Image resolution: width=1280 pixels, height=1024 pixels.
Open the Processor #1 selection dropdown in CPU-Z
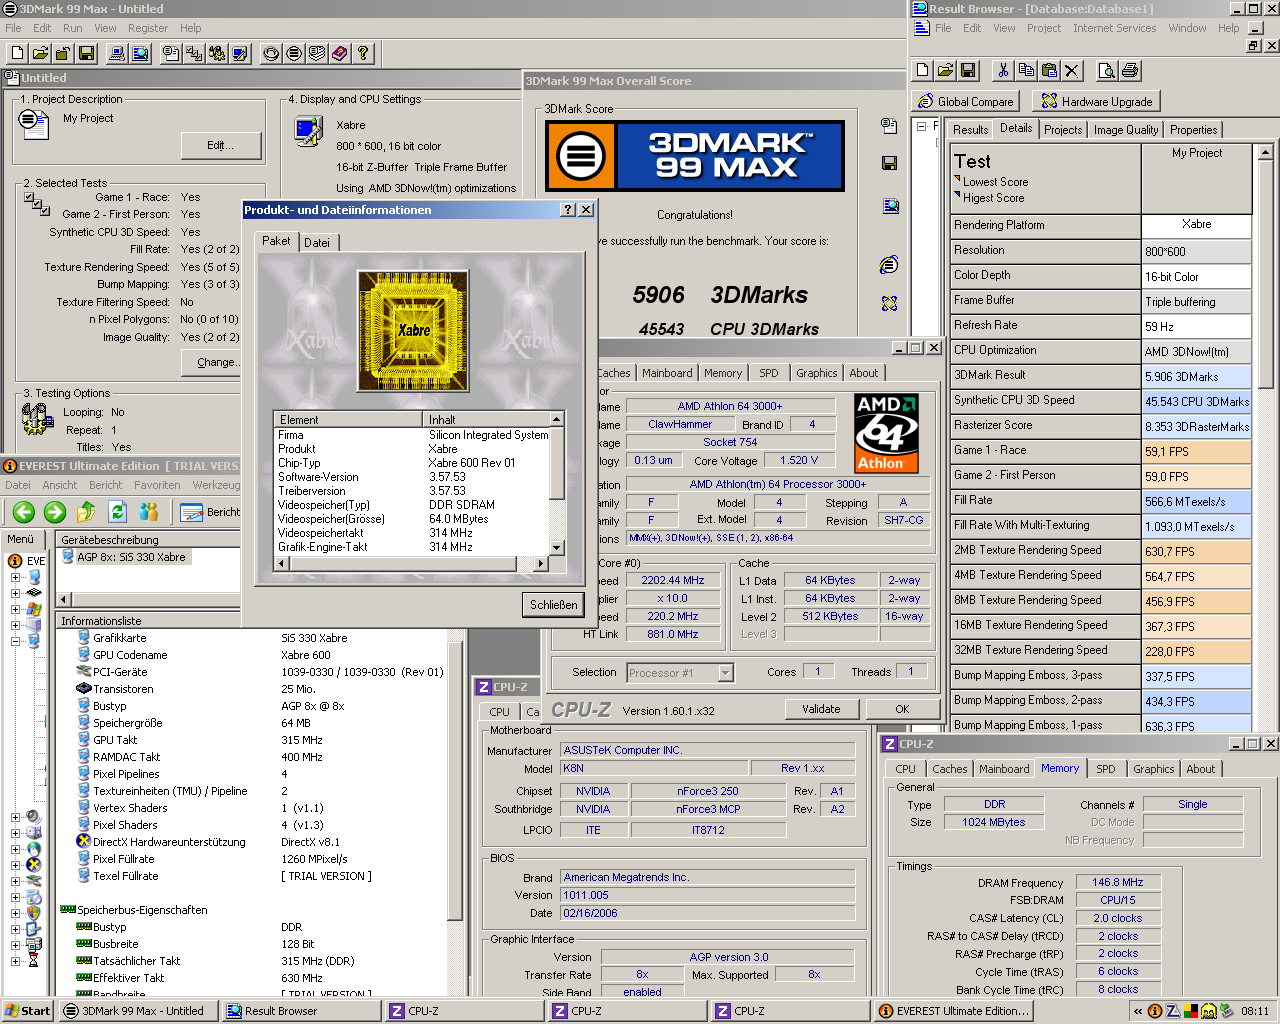pyautogui.click(x=726, y=673)
